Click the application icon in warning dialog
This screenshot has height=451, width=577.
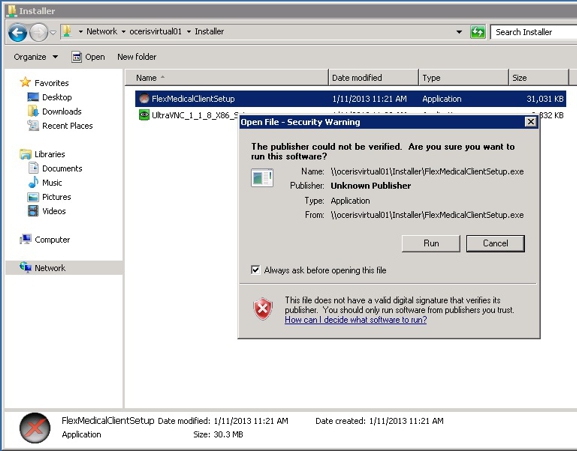tap(262, 178)
